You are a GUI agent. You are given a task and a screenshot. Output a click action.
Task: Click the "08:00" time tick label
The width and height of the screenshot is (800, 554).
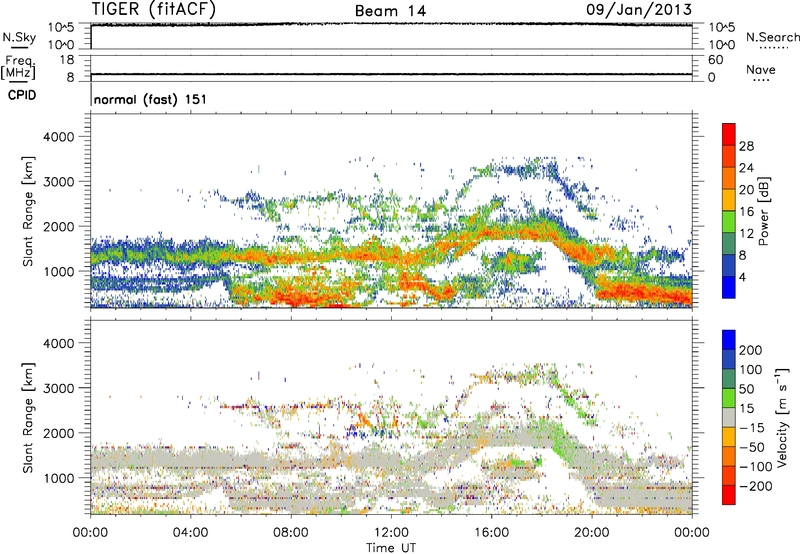(x=290, y=533)
